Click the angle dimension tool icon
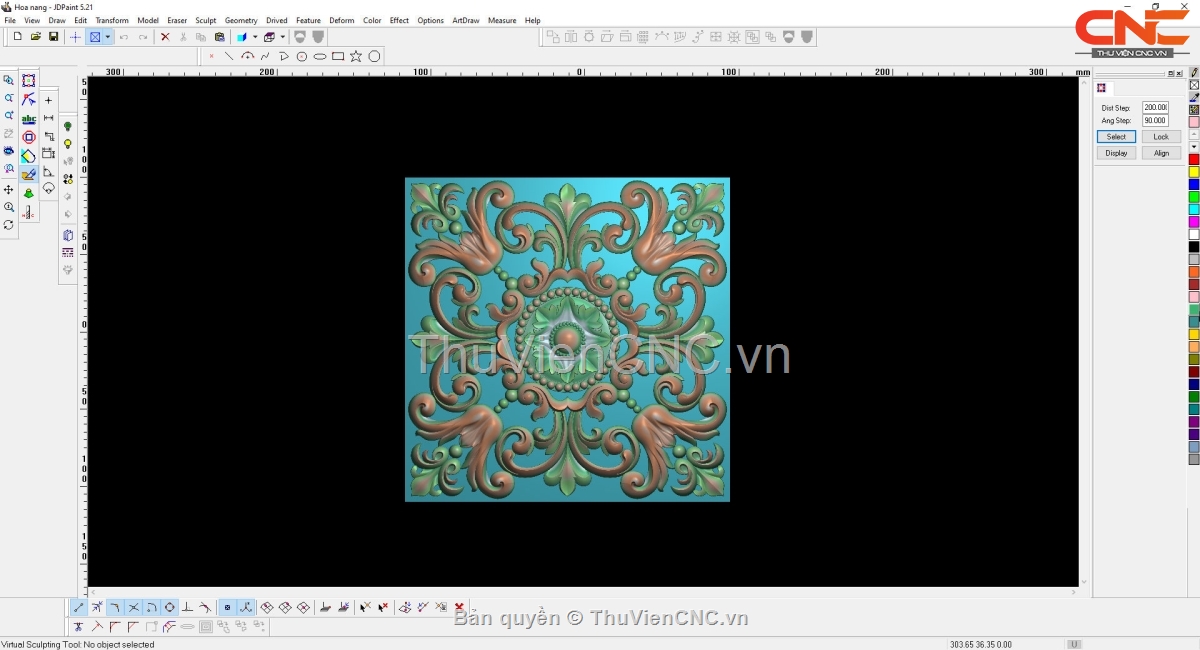This screenshot has height=650, width=1200. pos(48,172)
